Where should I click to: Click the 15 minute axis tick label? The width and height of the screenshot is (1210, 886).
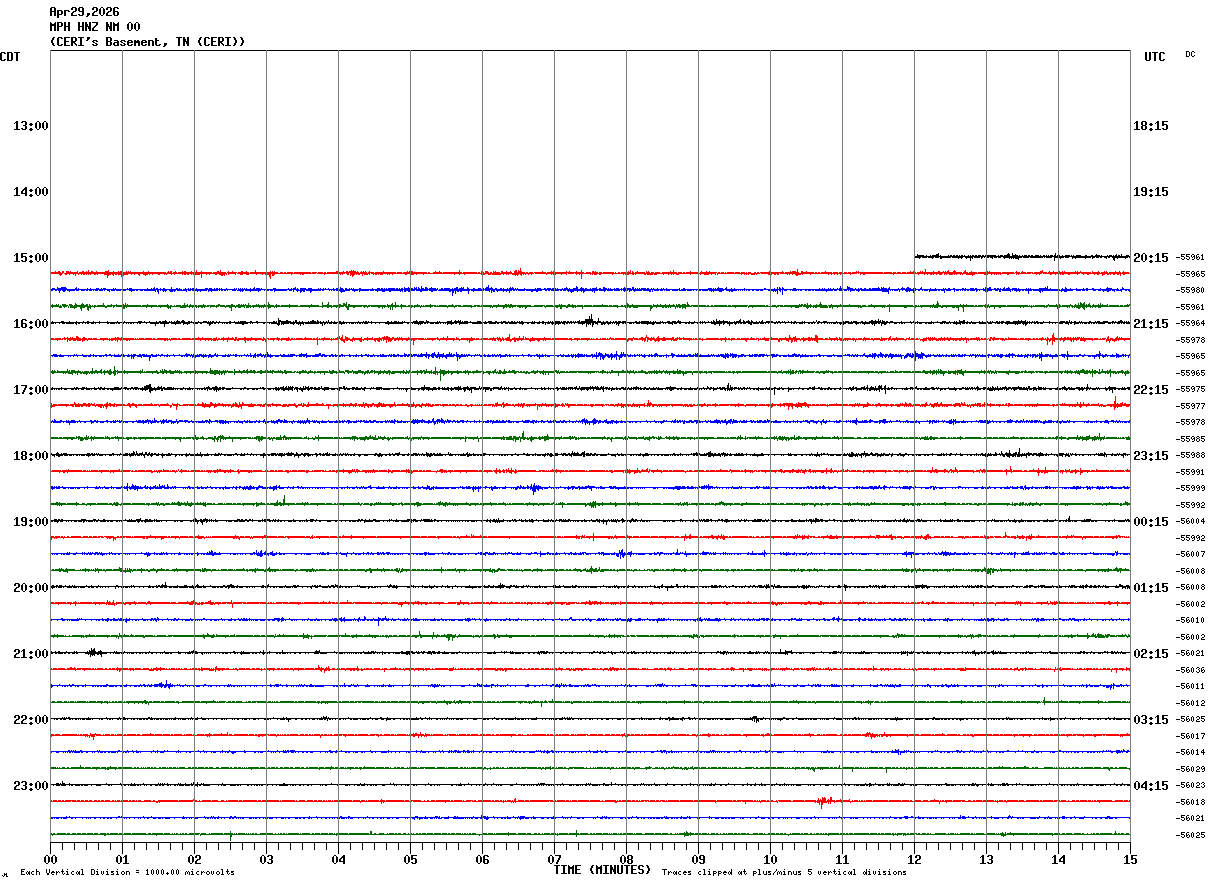(x=1130, y=859)
